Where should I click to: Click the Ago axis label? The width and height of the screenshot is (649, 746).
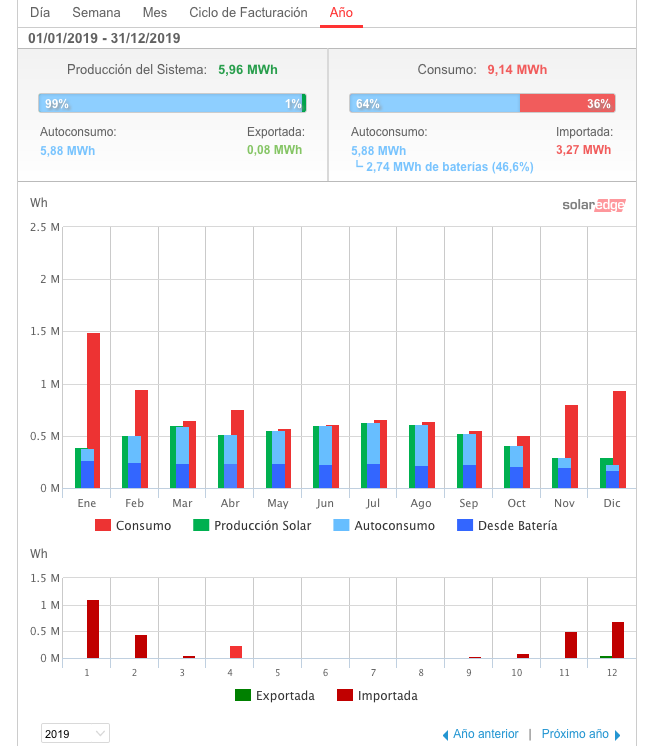(x=421, y=503)
